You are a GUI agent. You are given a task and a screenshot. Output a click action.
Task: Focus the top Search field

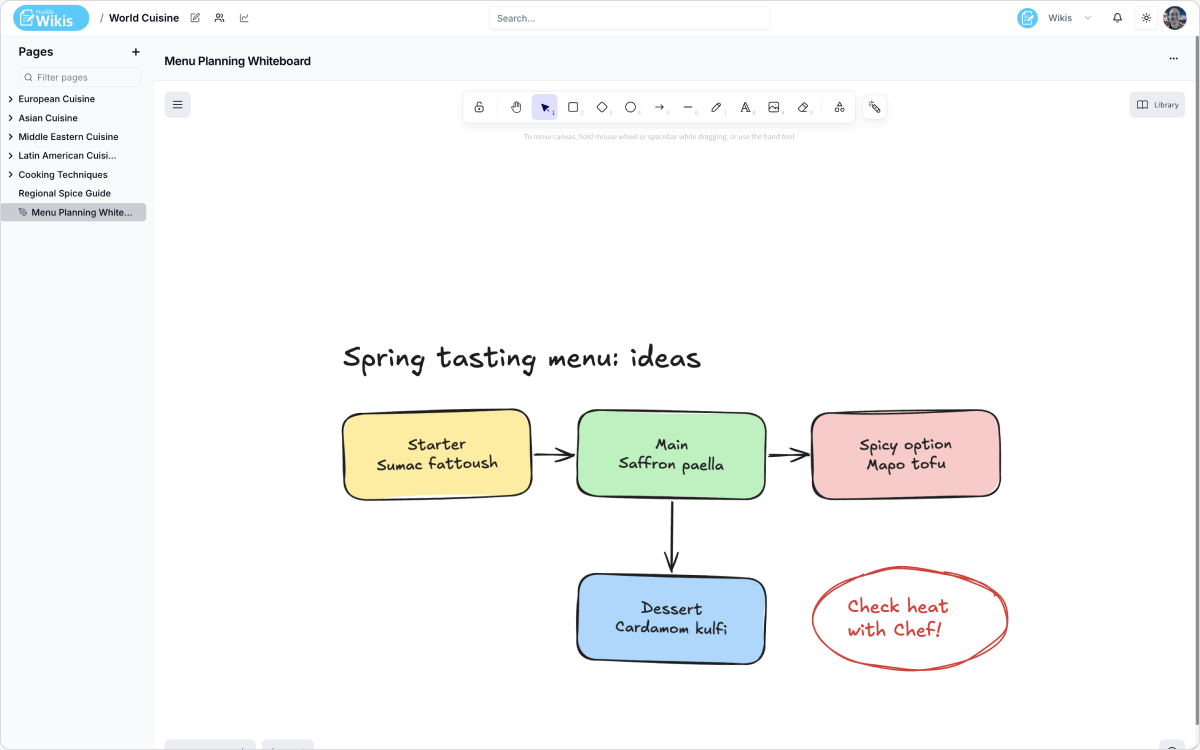[629, 18]
